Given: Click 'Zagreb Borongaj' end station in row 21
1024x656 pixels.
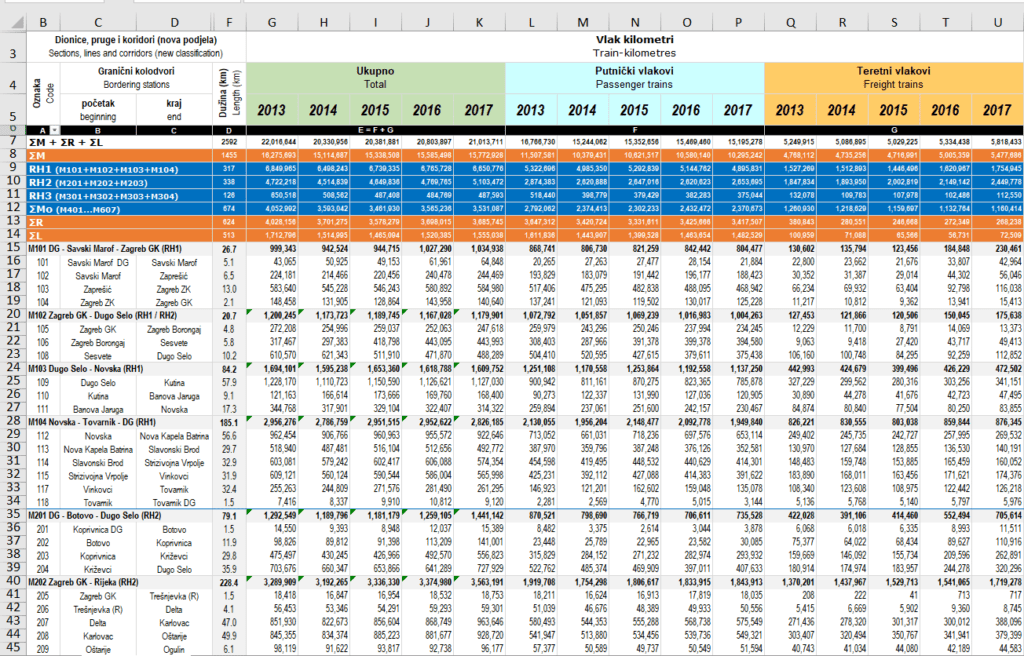Looking at the screenshot, I should point(174,329).
